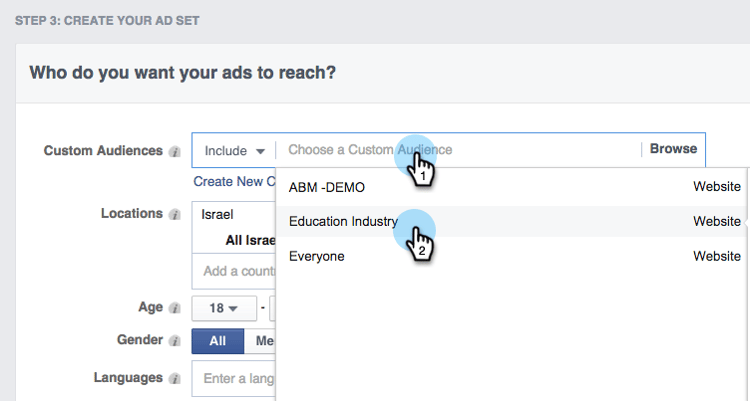Click the Add a country input field
Screen dimensions: 750x401
tap(234, 271)
